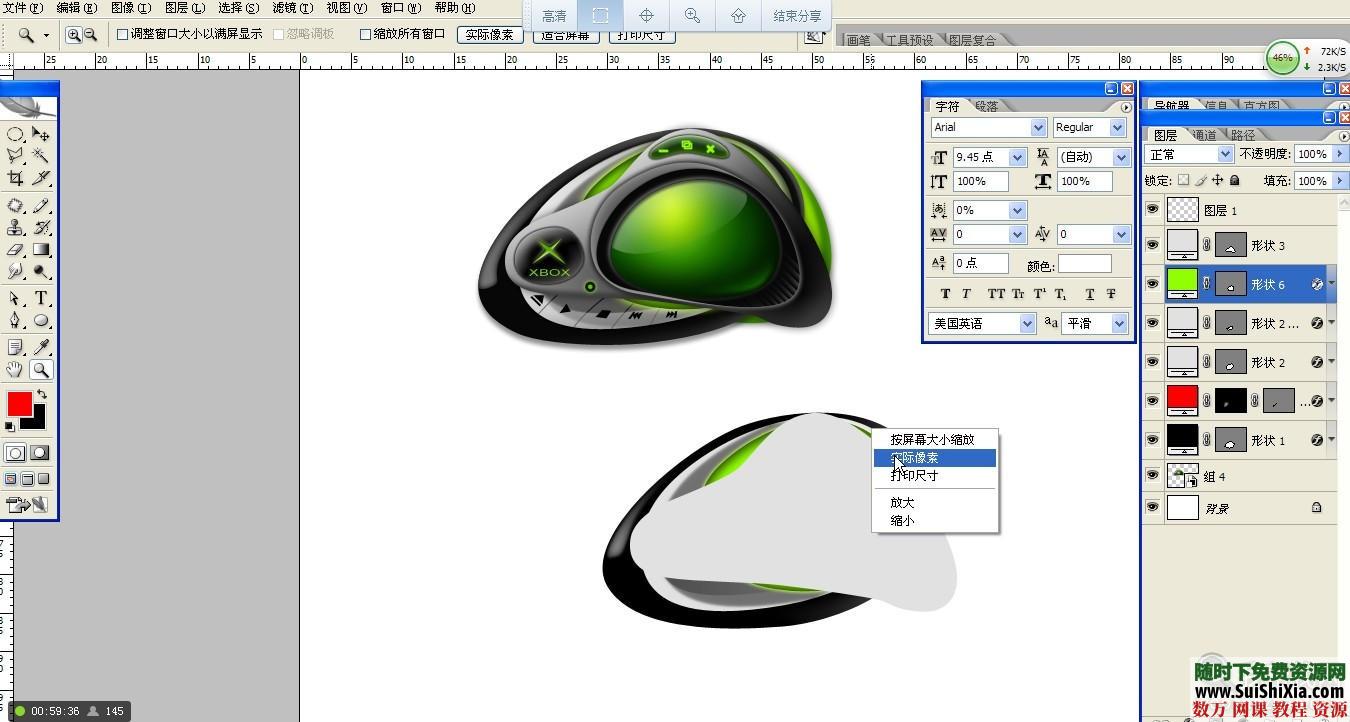Enable Faux Bold in Character panel

(946, 294)
